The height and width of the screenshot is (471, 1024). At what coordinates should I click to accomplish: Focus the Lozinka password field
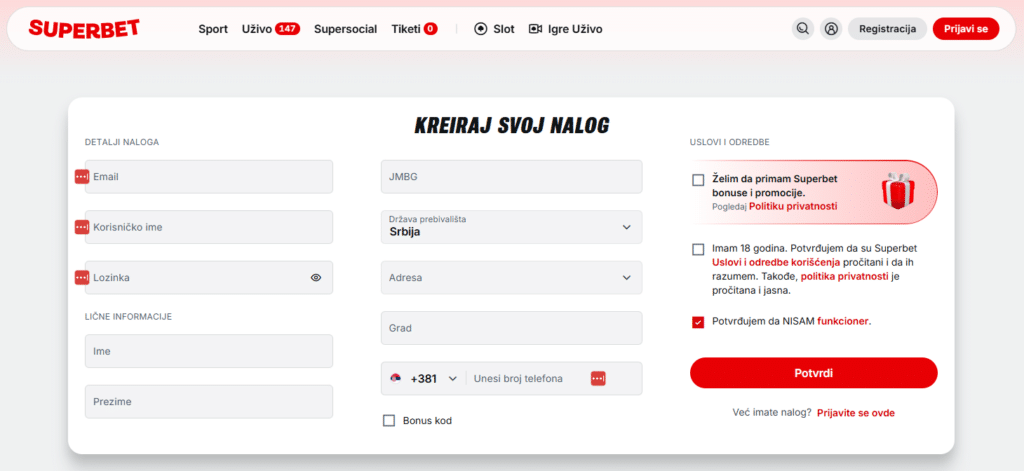point(209,278)
